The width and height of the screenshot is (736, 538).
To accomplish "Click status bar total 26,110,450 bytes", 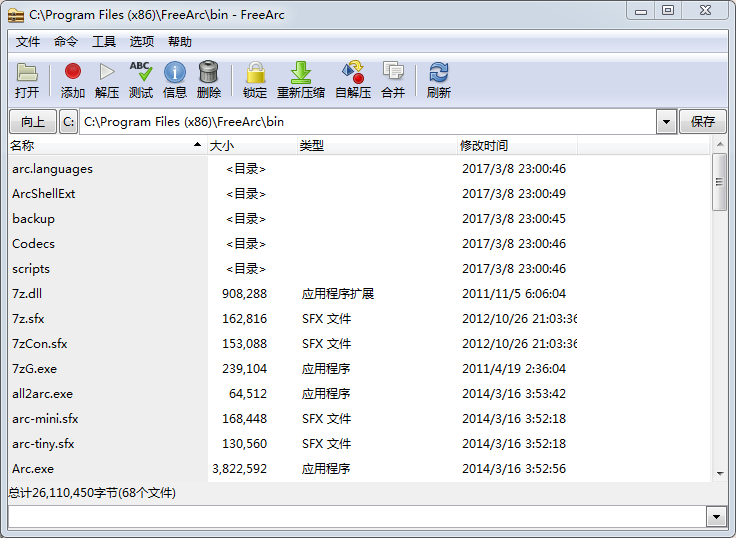I will tap(92, 492).
